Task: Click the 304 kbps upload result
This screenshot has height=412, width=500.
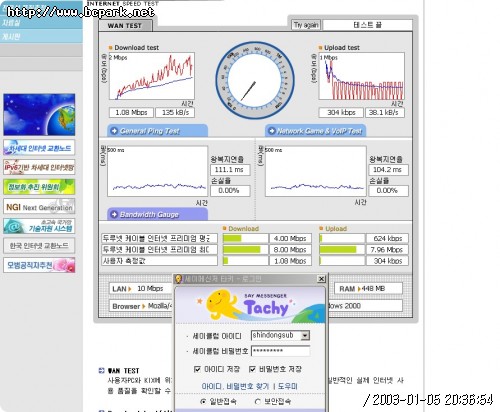Action: coord(341,113)
